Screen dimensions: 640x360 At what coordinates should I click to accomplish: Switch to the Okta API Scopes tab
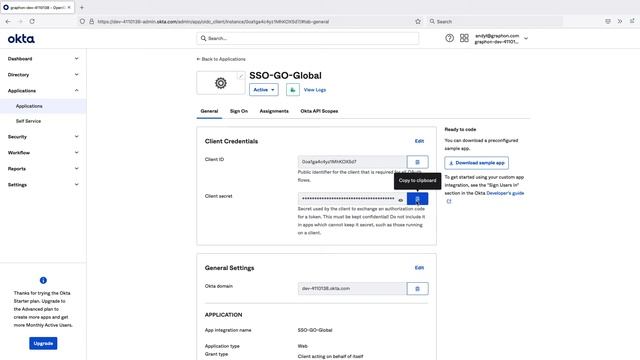pos(319,111)
